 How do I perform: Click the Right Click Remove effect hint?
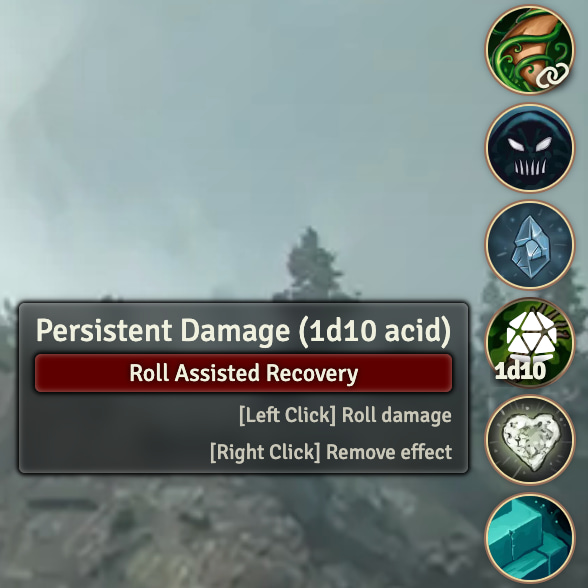pyautogui.click(x=331, y=452)
